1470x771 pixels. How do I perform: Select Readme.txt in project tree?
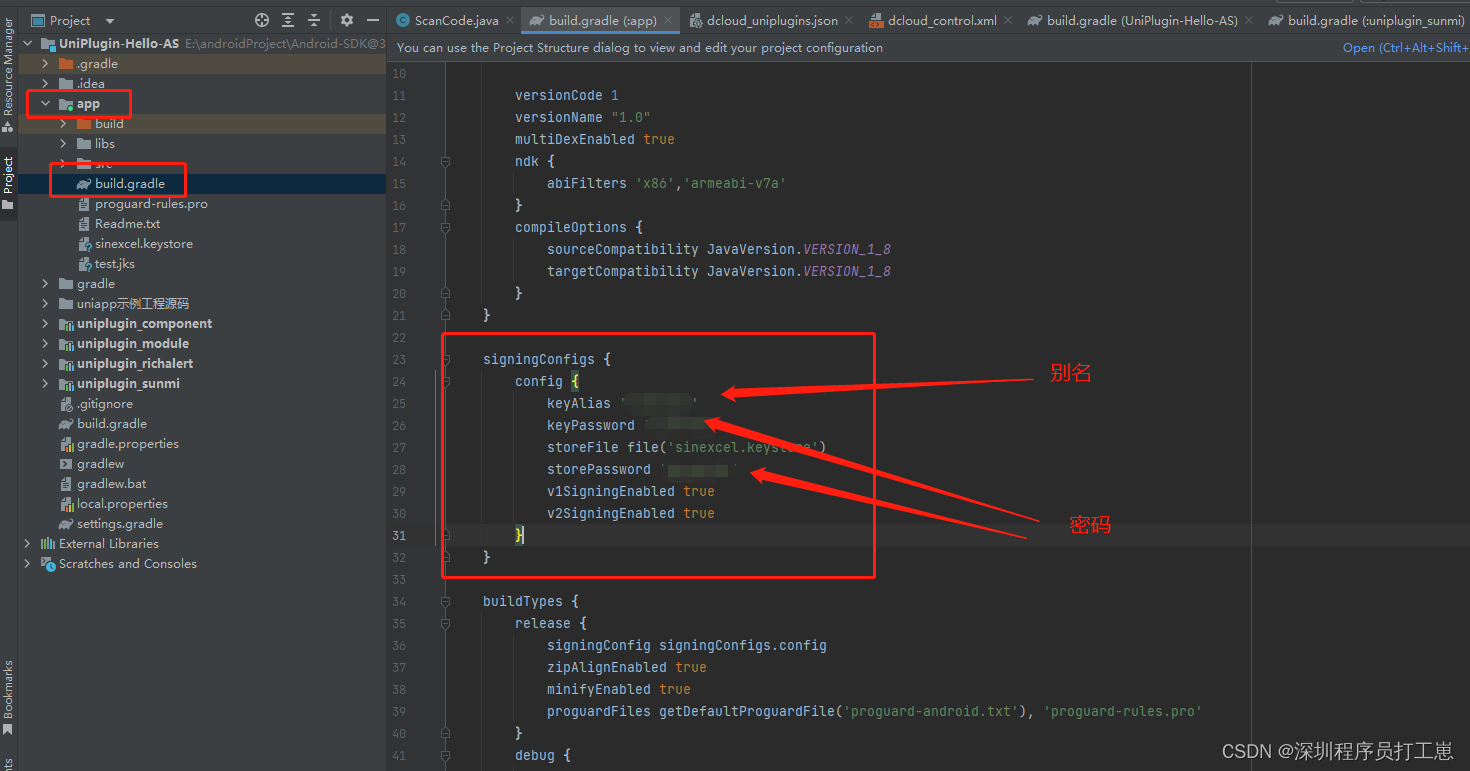127,224
